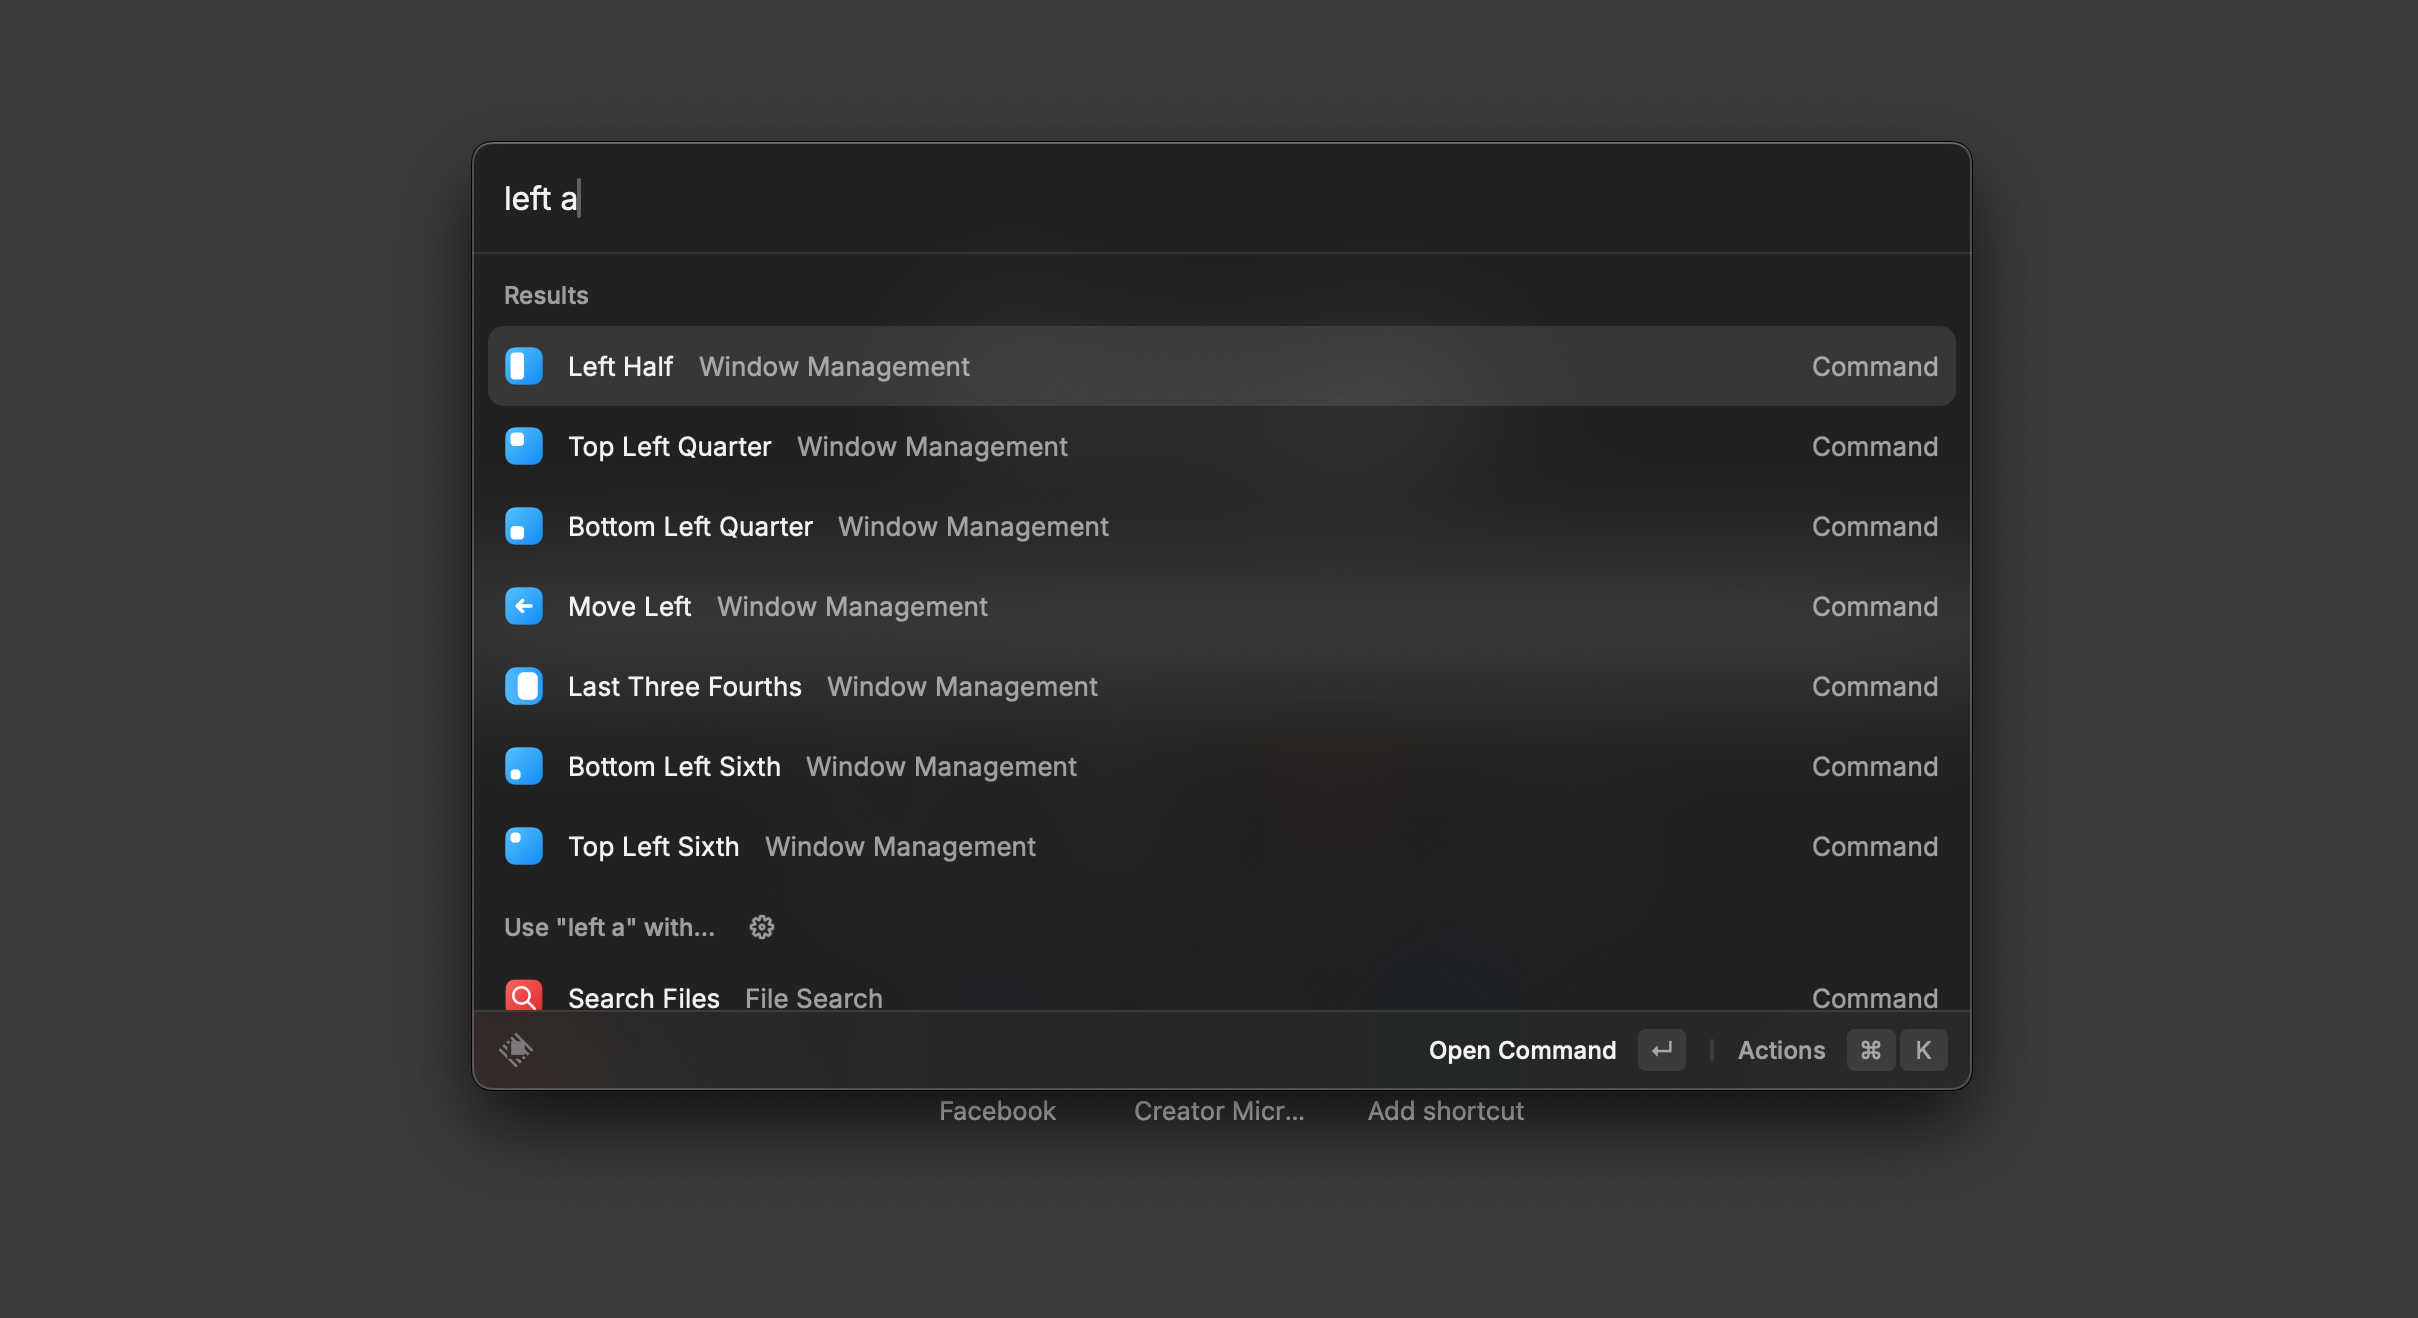The image size is (2418, 1318).
Task: Click the Raycast logo in bottom bar
Action: pyautogui.click(x=516, y=1049)
